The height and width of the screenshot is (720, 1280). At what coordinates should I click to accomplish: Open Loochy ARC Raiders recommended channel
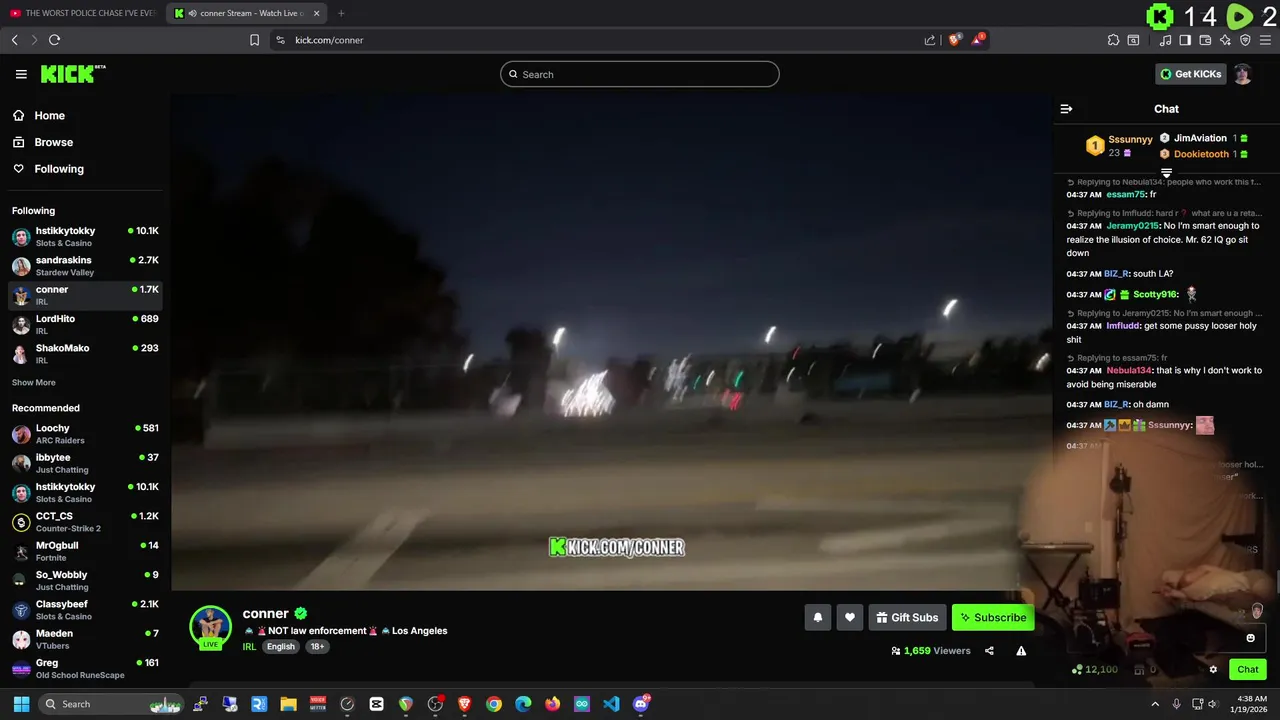85,434
